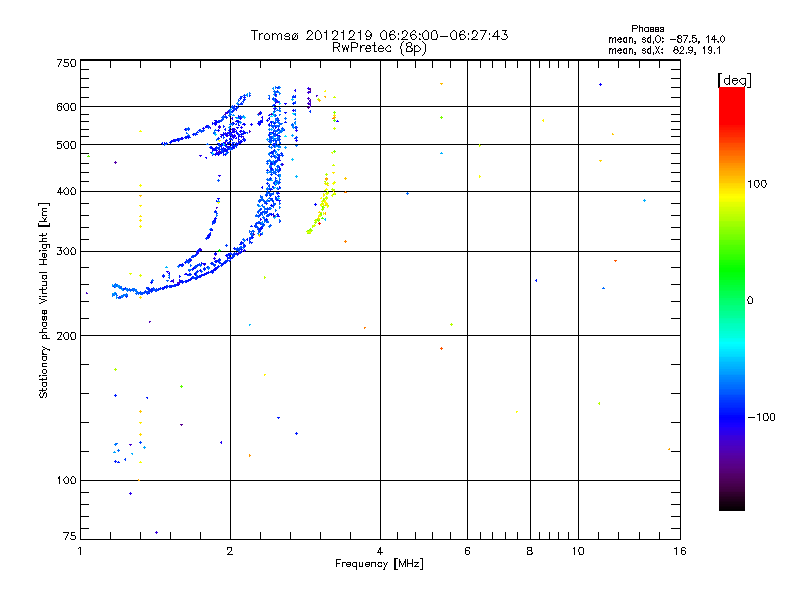Click the dense blue vertical trace near 2.5 MHz
This screenshot has height=600, width=800.
tap(274, 158)
